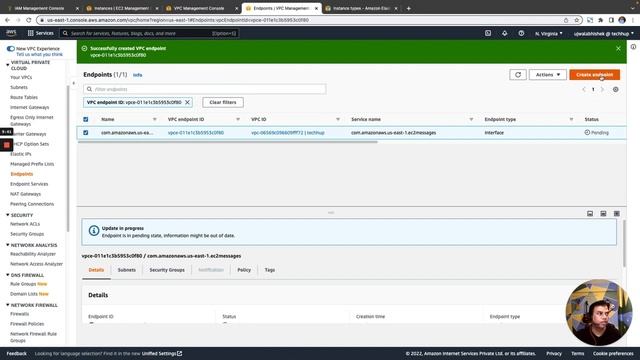Go back in browser history
The width and height of the screenshot is (640, 360).
point(7,20)
